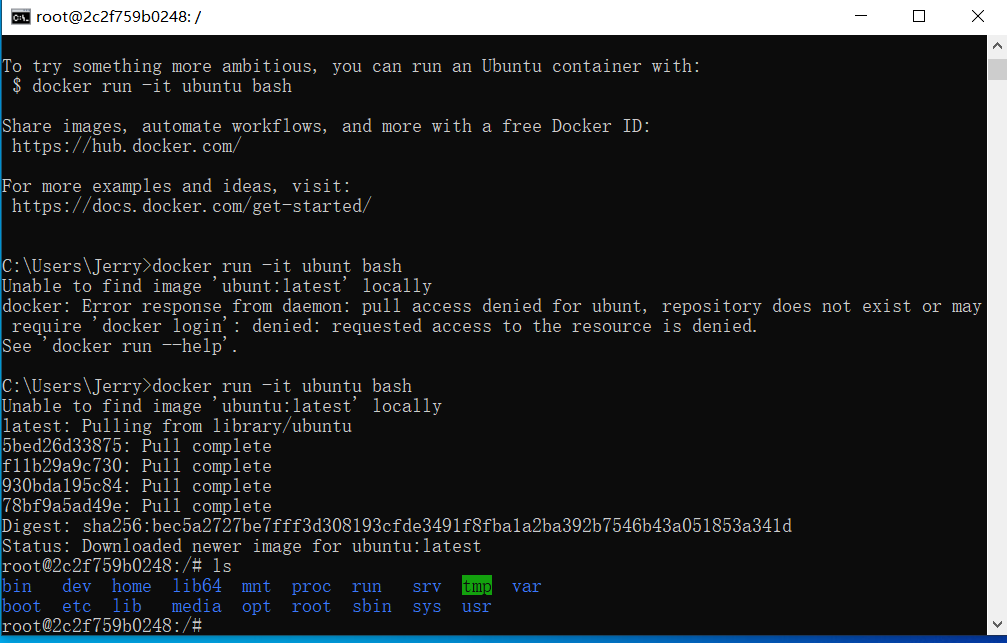
Task: Click the 'lib' directory name
Action: coord(127,606)
